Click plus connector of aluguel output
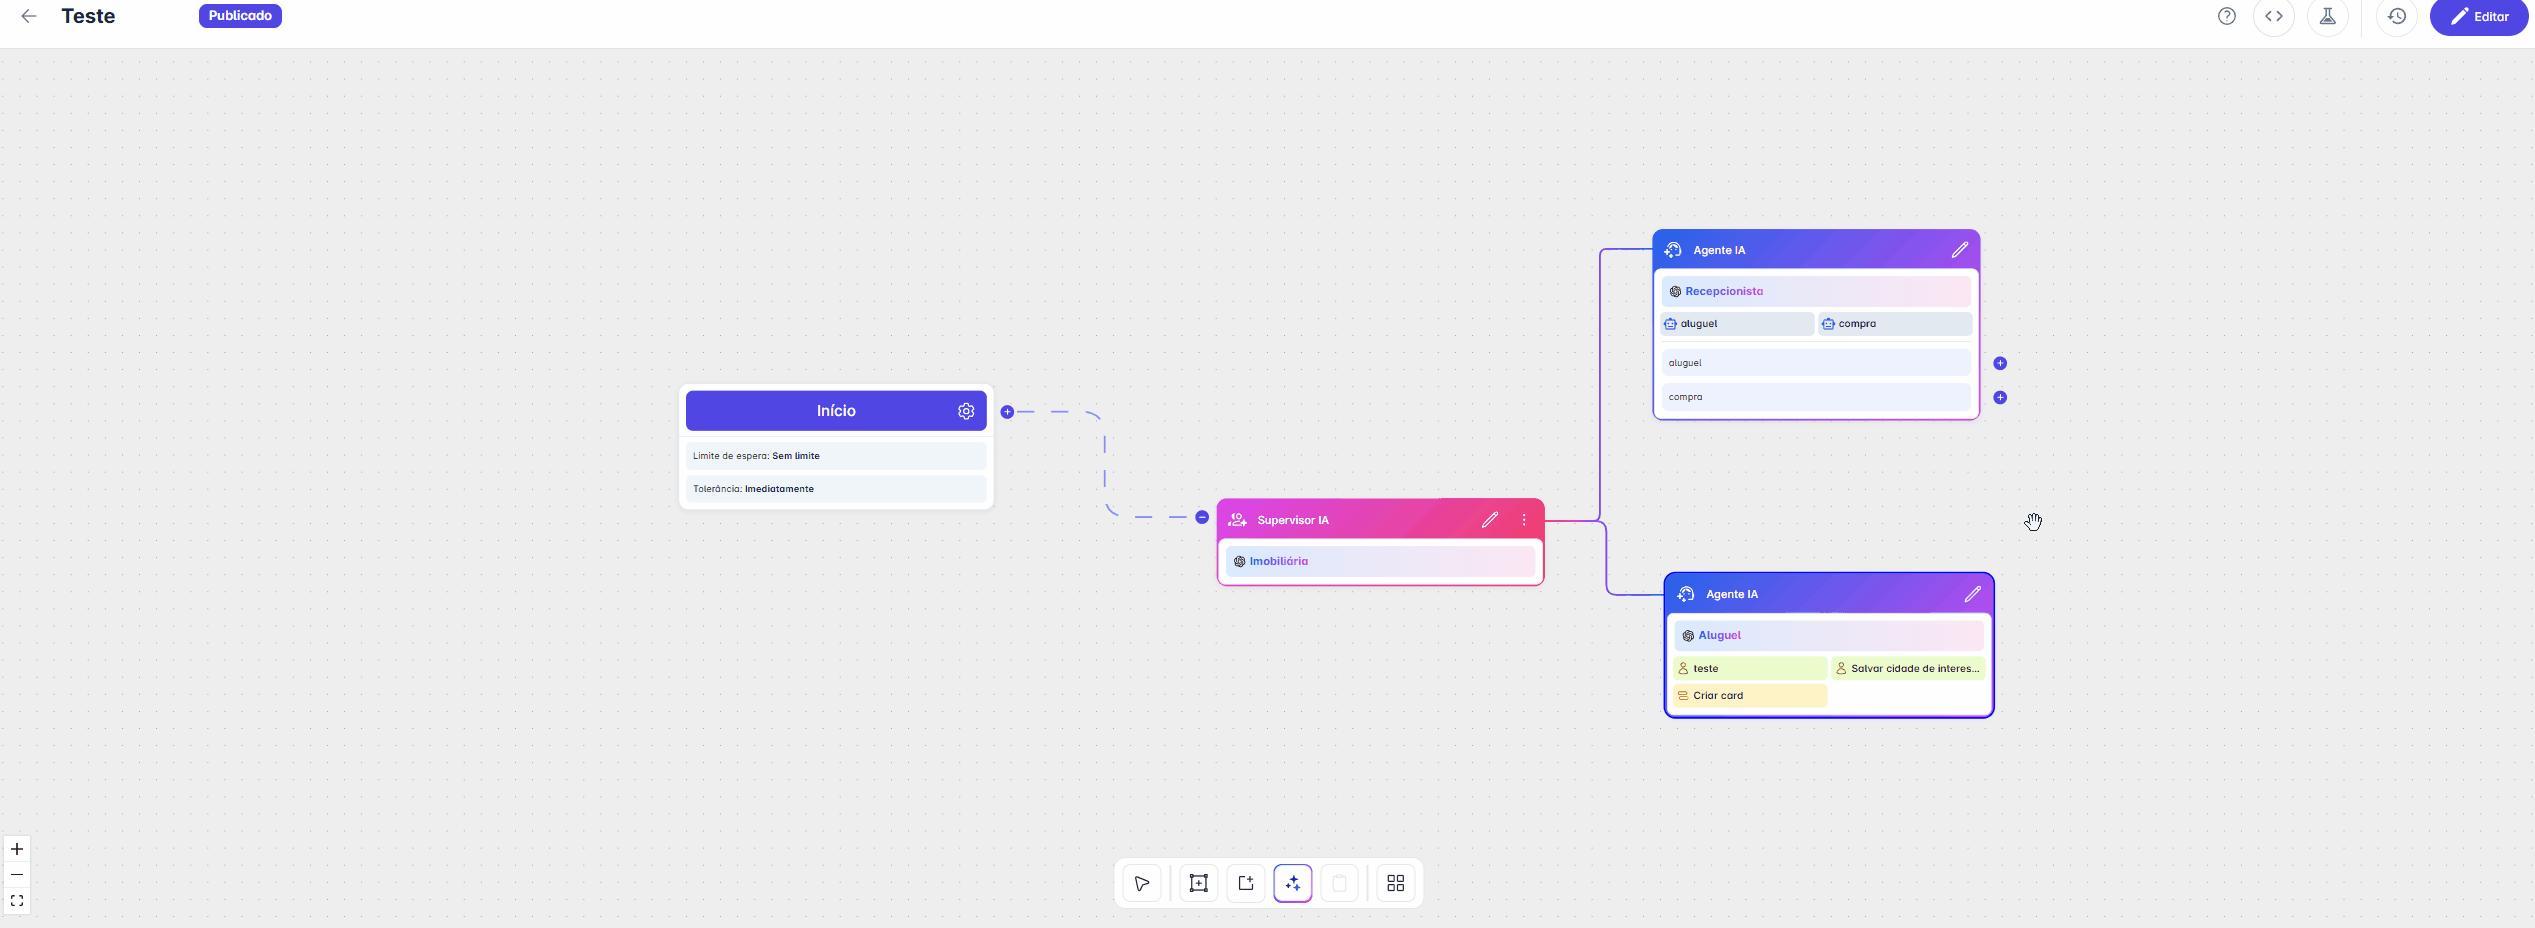This screenshot has height=928, width=2535. pos(1999,363)
